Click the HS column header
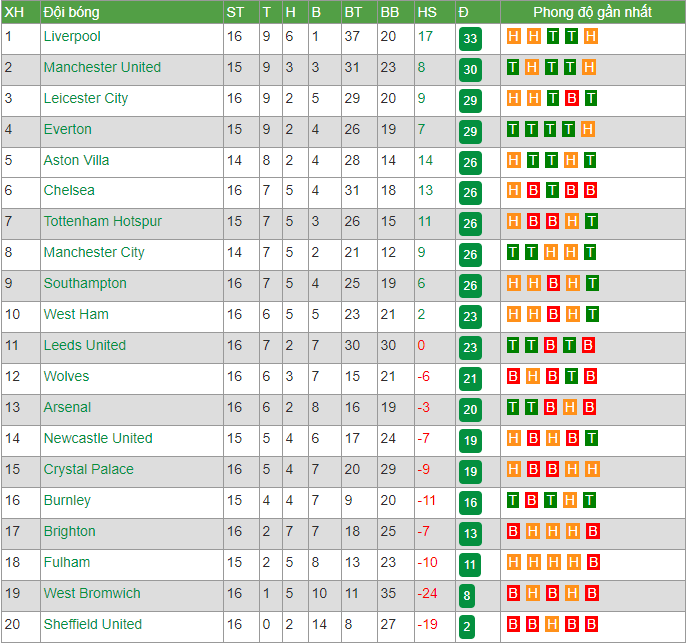688x644 pixels. coord(427,12)
